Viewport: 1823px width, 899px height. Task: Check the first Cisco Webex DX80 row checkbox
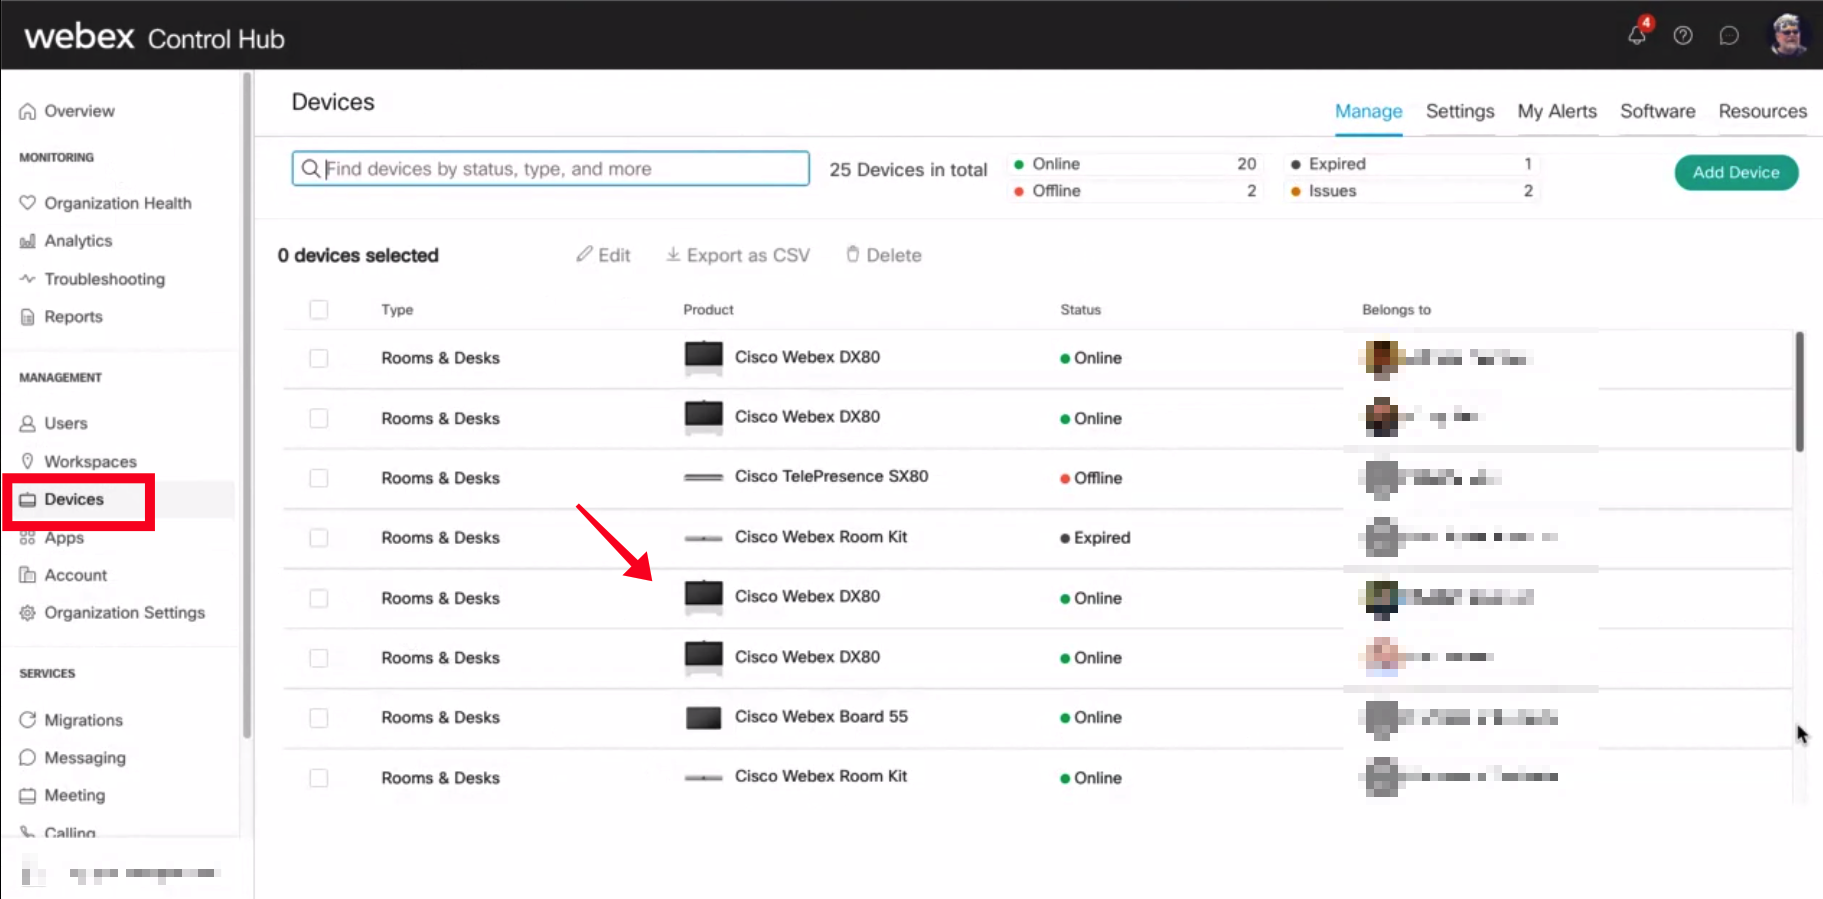pos(319,358)
